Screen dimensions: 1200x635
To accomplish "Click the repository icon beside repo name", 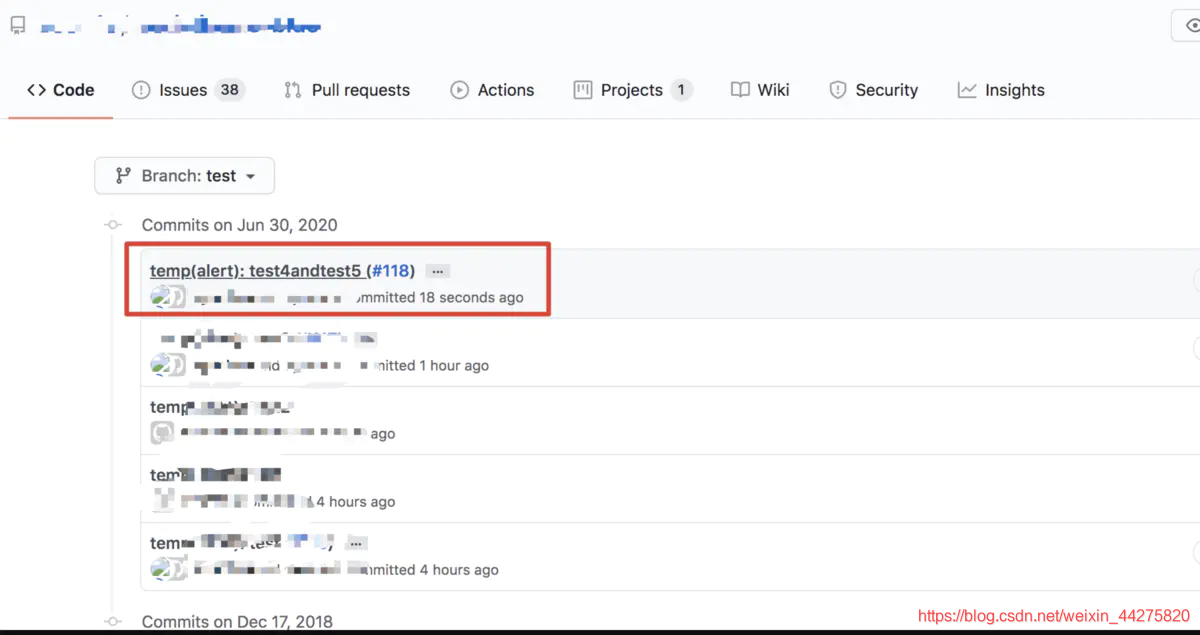I will pyautogui.click(x=18, y=25).
